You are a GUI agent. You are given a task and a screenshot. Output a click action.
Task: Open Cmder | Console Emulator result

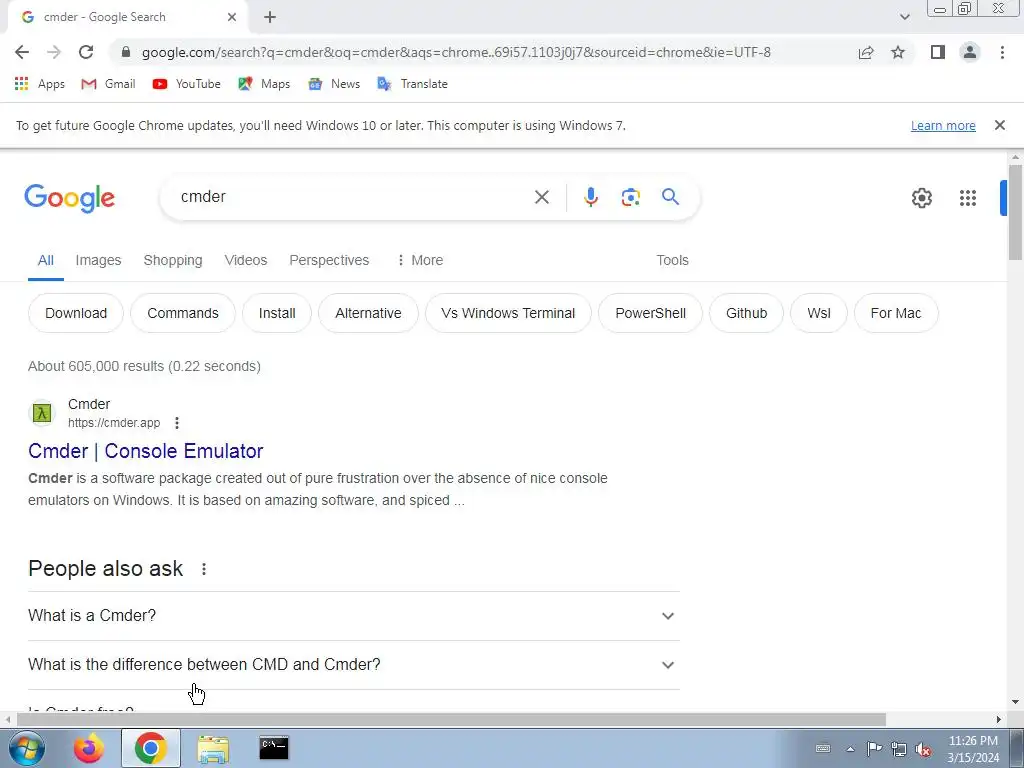point(146,451)
